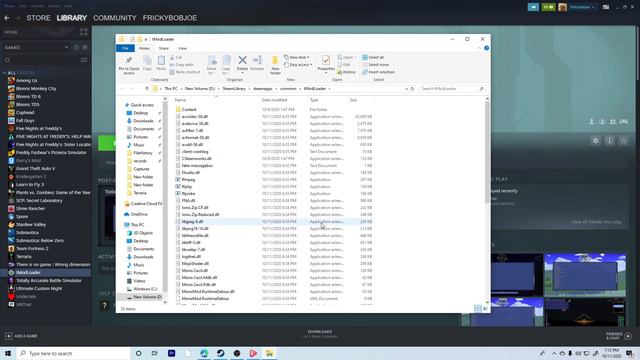Screen dimensions: 640x360
Task: Open the FRICKYBOBJOE profile tab
Action: click(170, 18)
